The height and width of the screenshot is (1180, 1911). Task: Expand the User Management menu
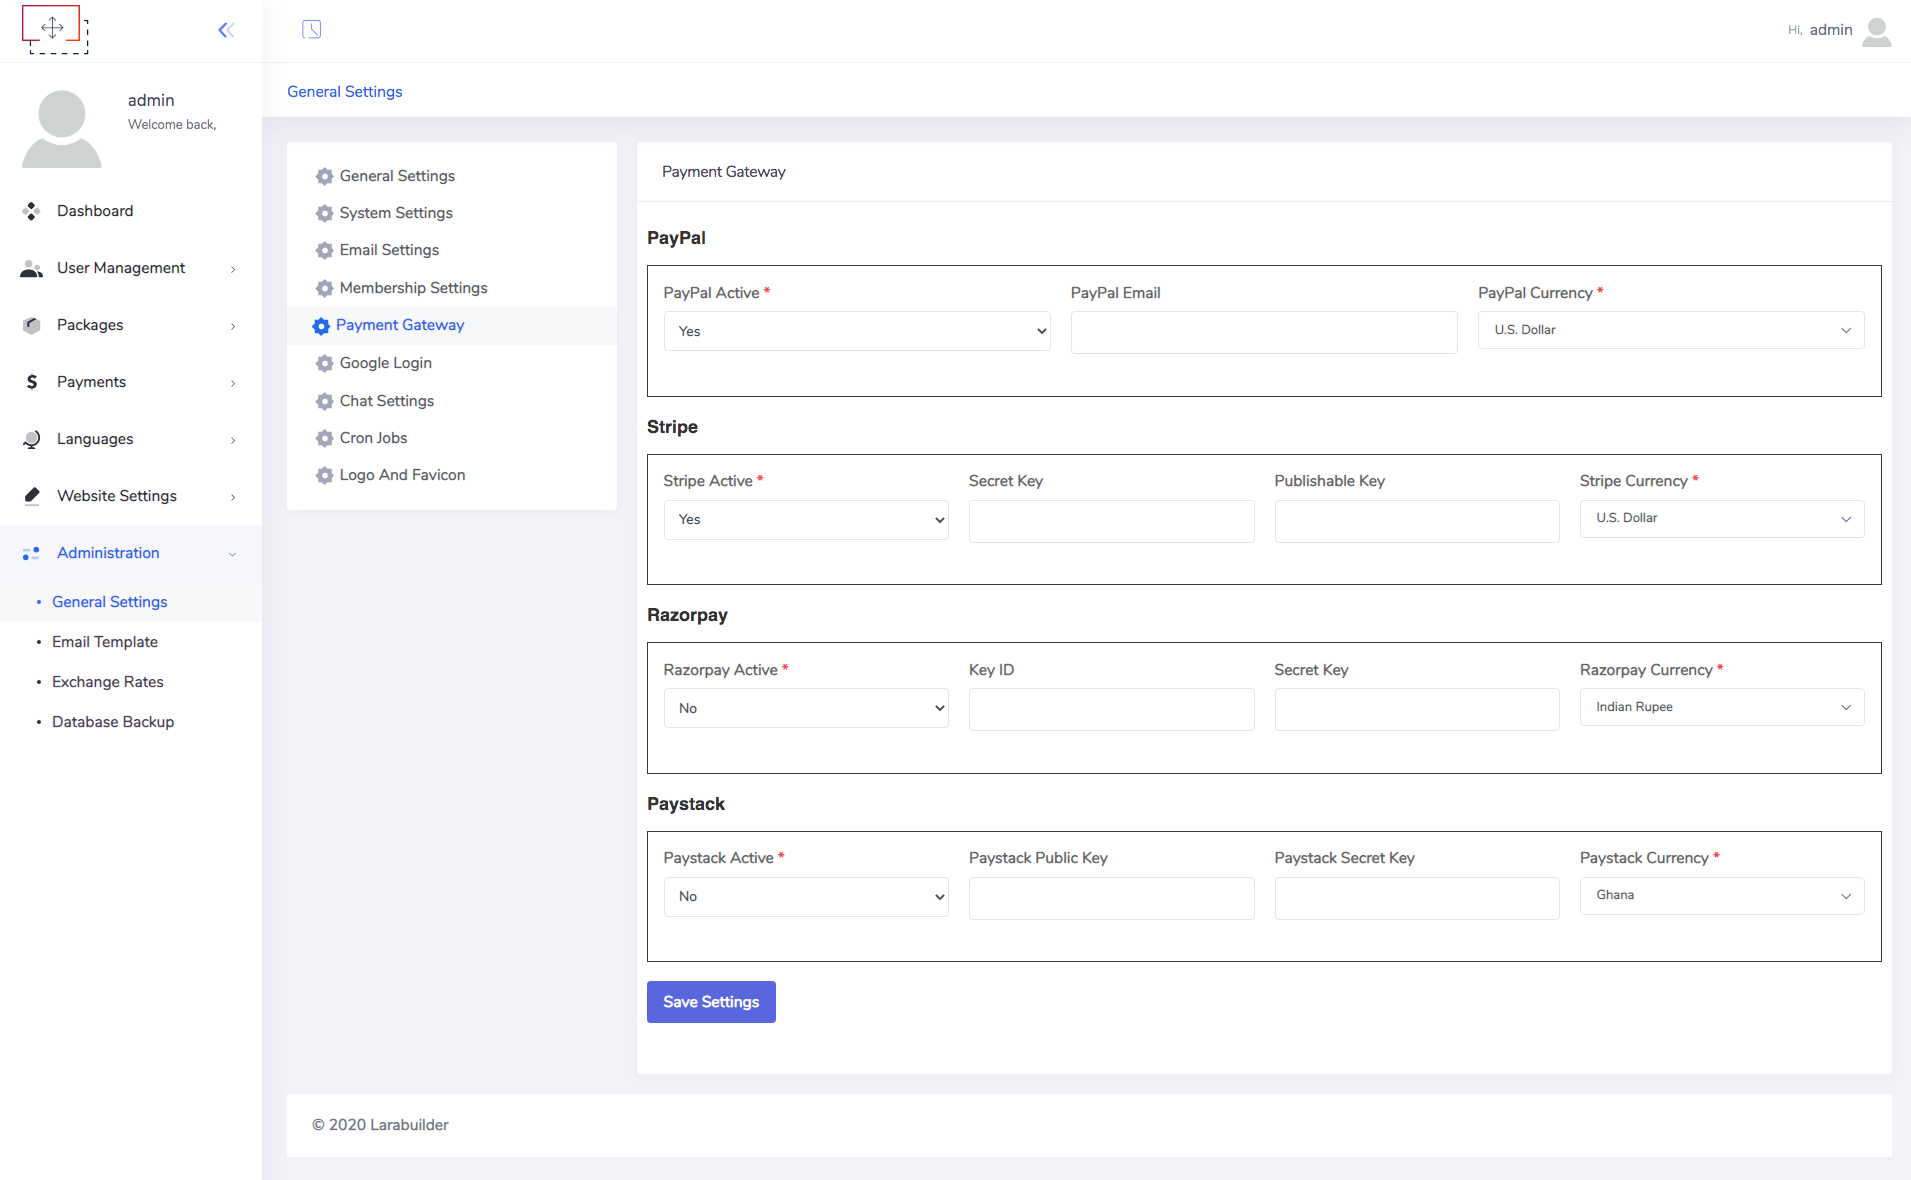pos(121,268)
